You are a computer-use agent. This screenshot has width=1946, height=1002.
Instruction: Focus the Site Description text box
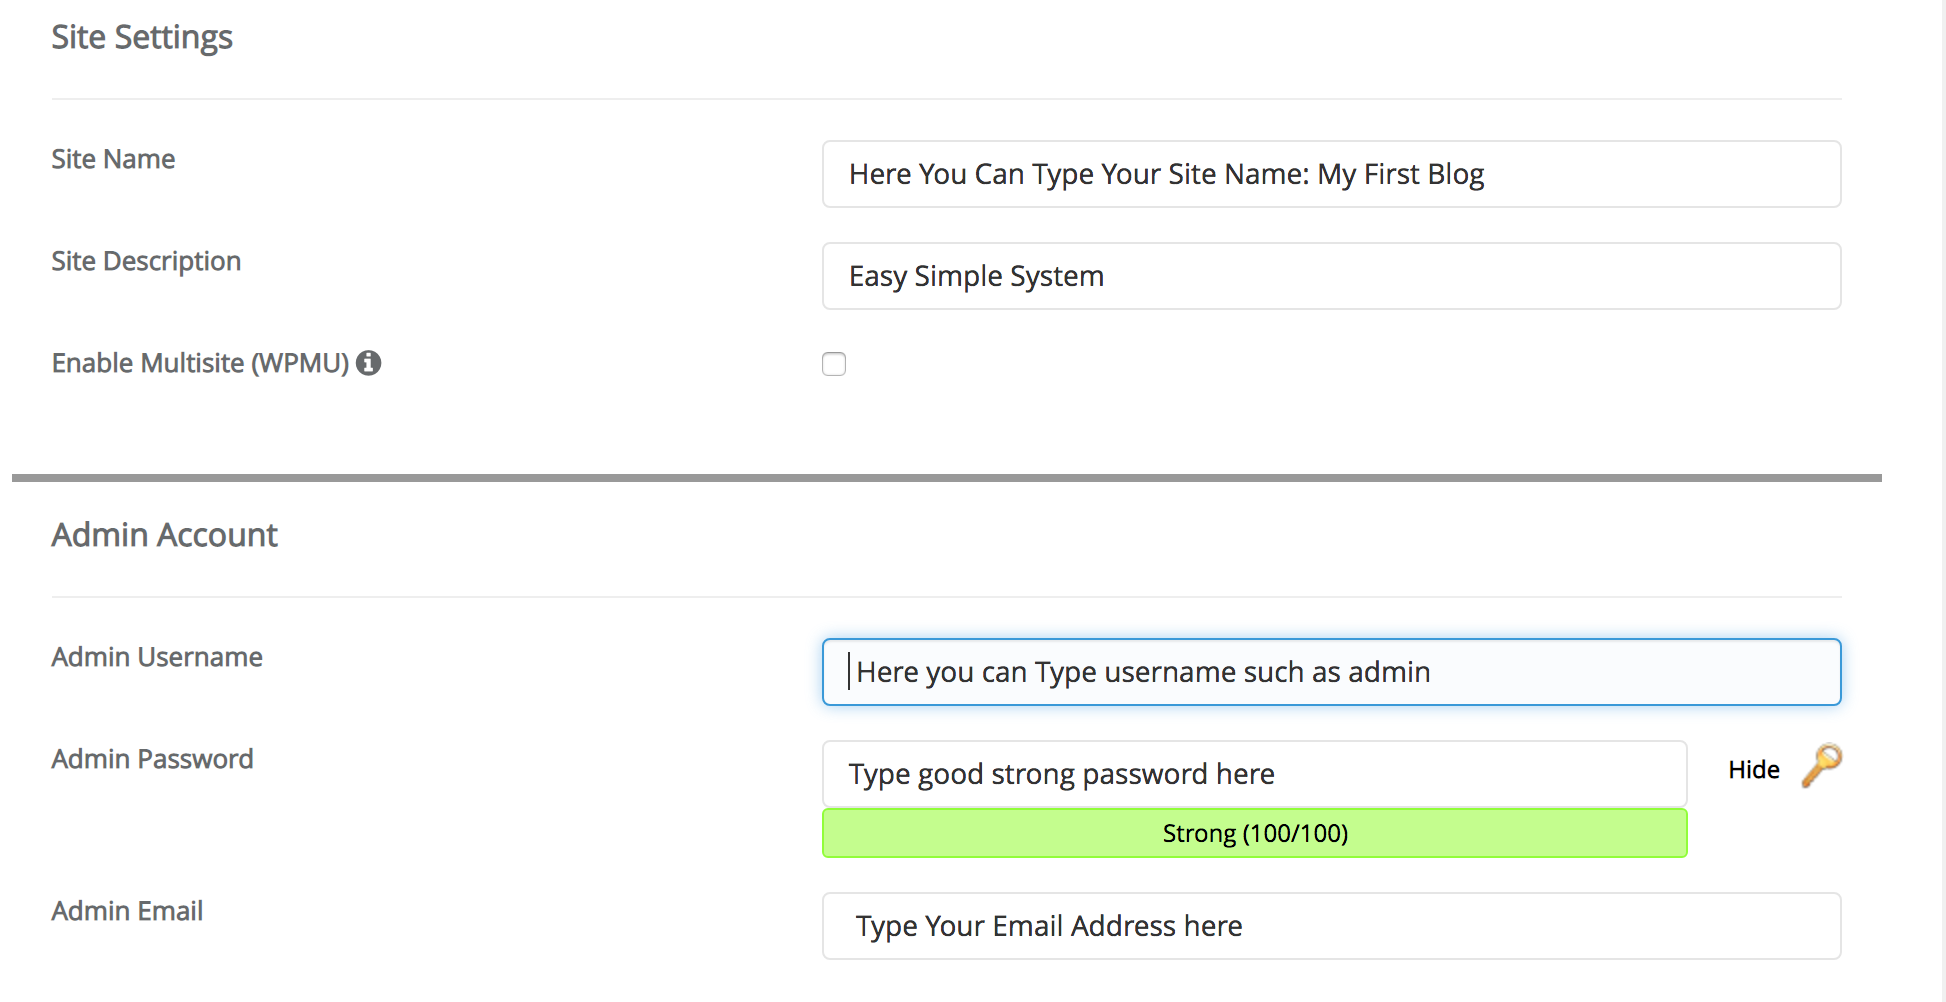1330,276
